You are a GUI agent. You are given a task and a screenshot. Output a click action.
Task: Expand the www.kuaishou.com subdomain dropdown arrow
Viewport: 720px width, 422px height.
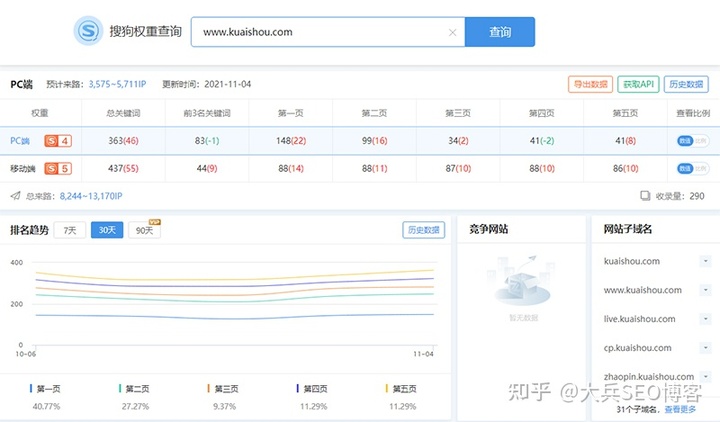tap(705, 290)
